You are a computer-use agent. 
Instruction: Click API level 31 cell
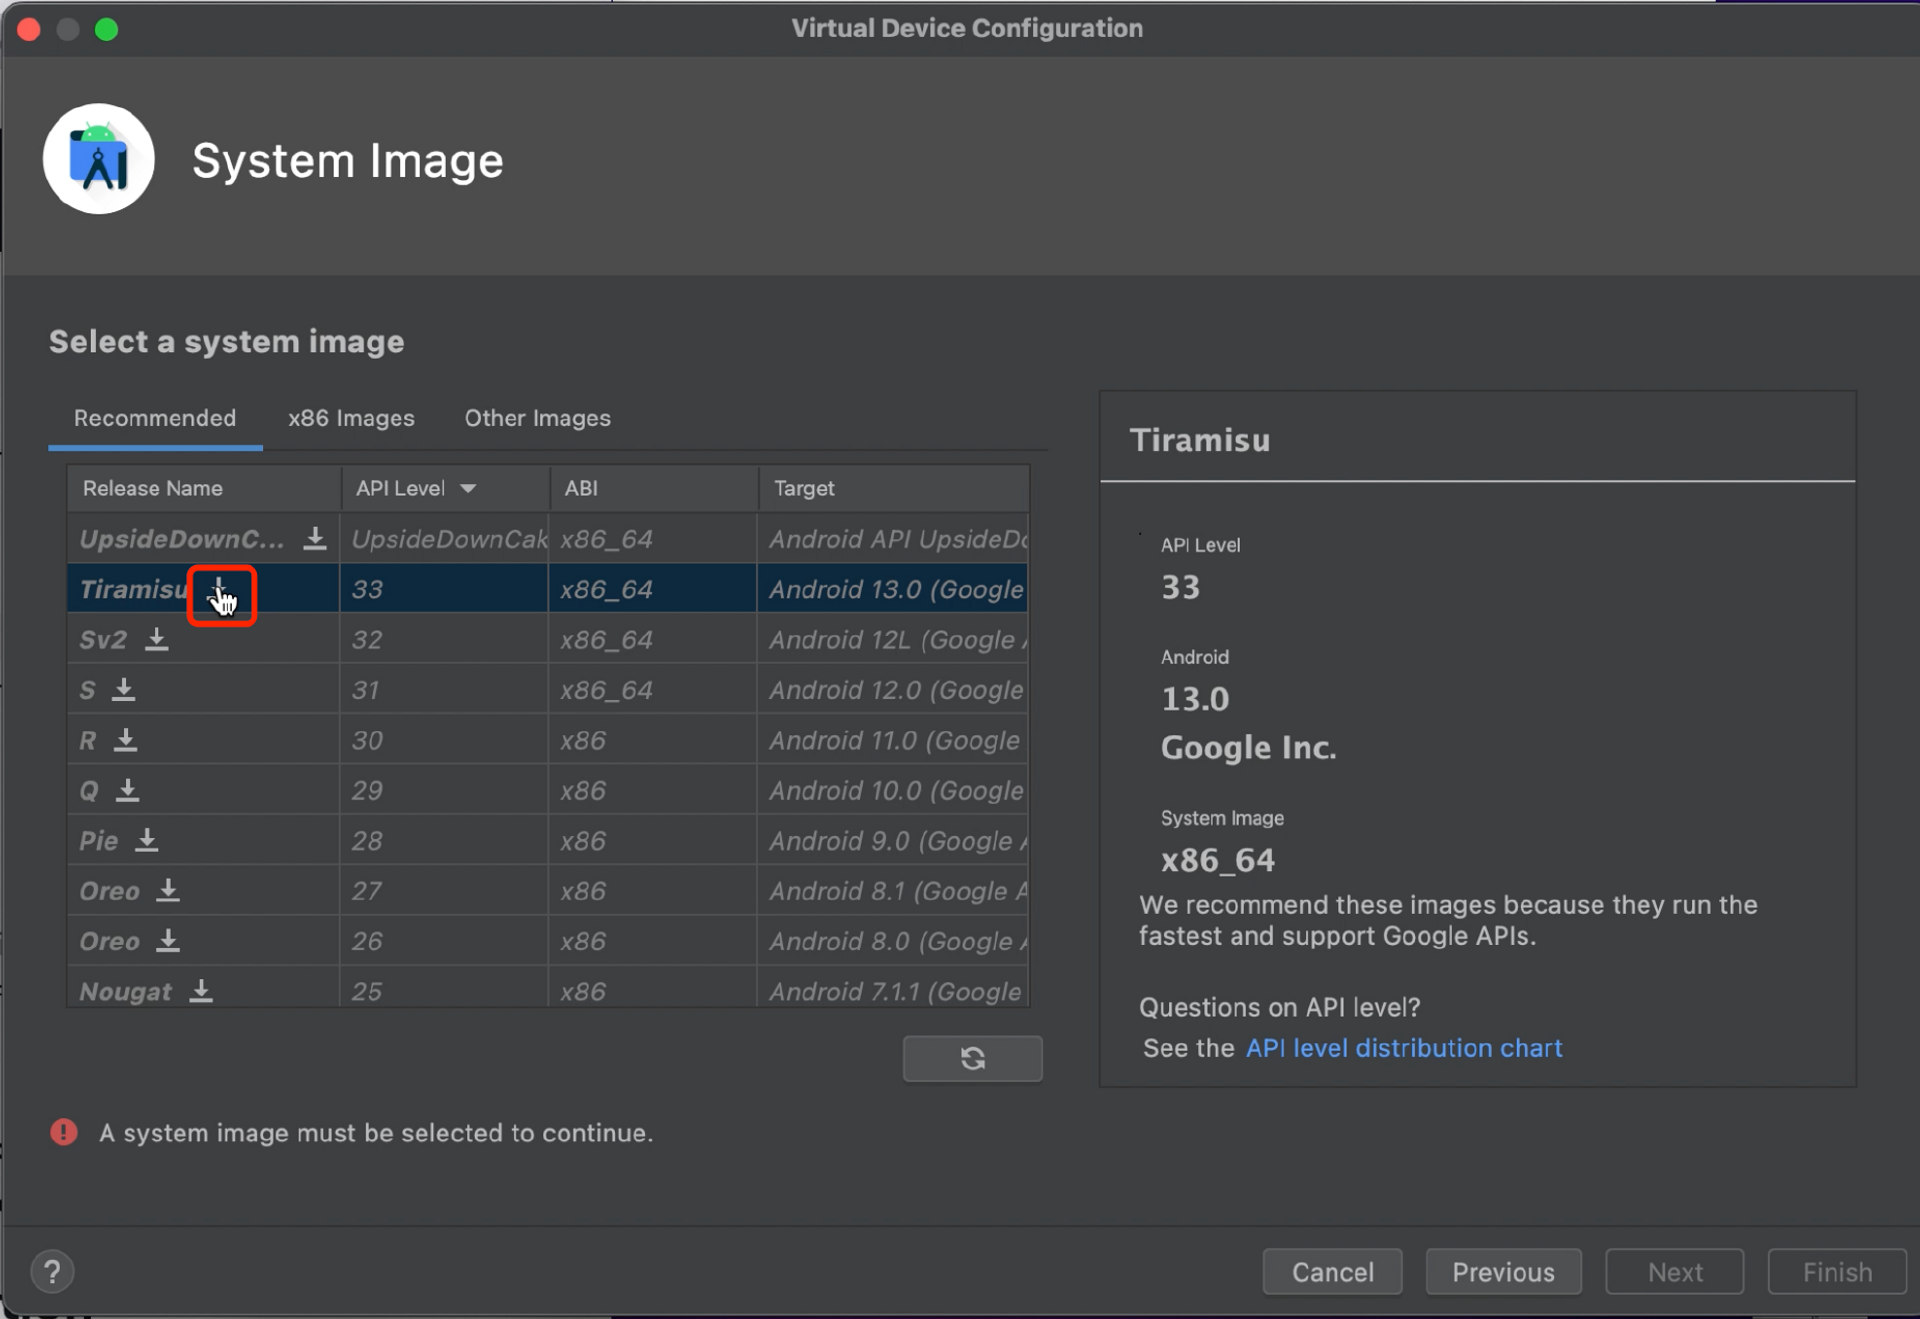pyautogui.click(x=444, y=690)
